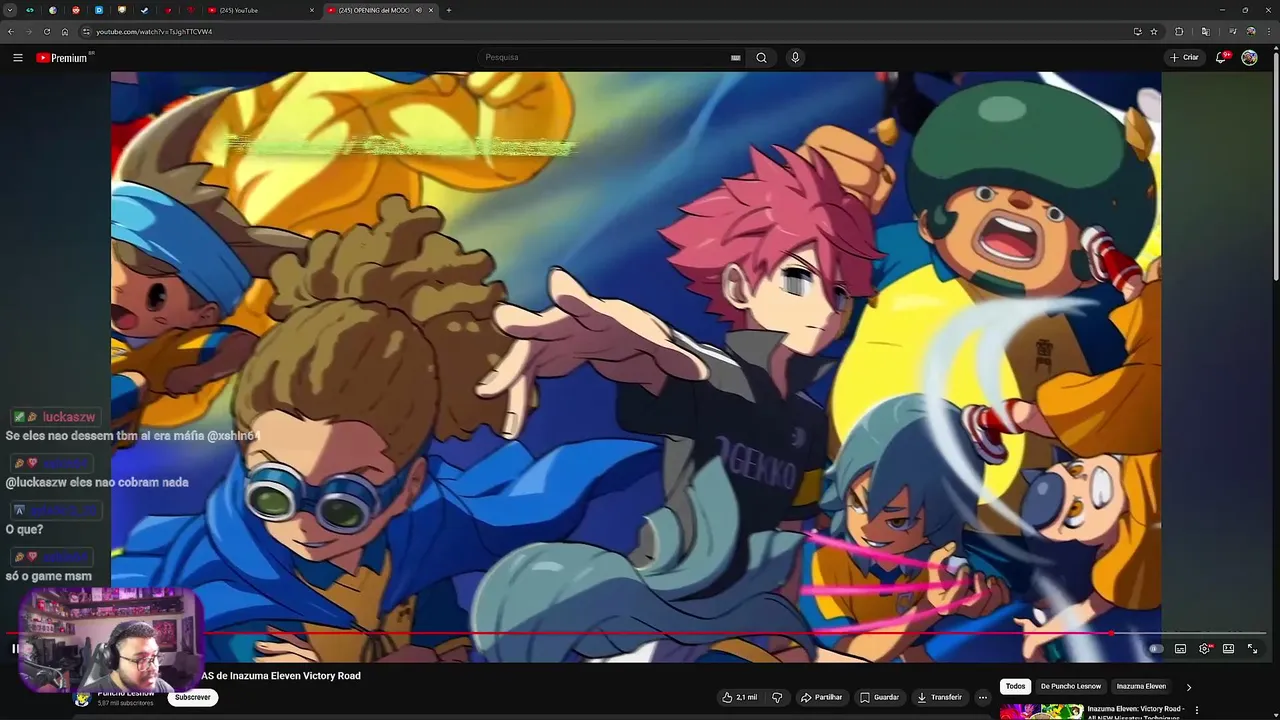Go forward with the browser forward arrow

[x=28, y=32]
